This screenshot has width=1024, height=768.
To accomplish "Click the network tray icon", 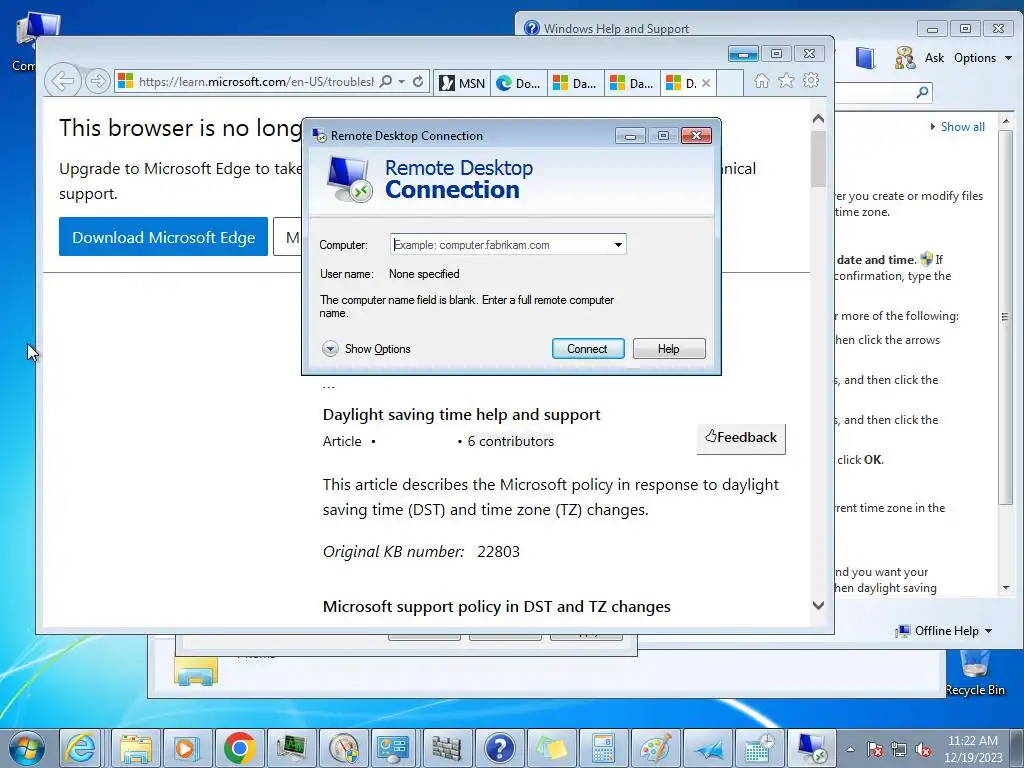I will click(x=899, y=749).
